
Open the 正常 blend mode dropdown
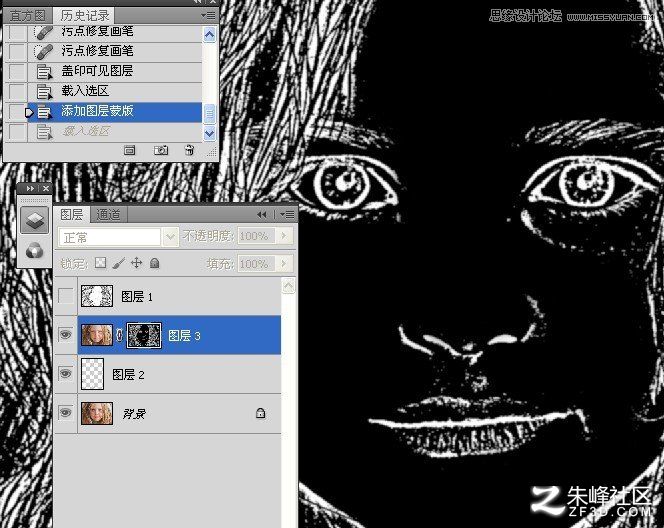[x=170, y=237]
